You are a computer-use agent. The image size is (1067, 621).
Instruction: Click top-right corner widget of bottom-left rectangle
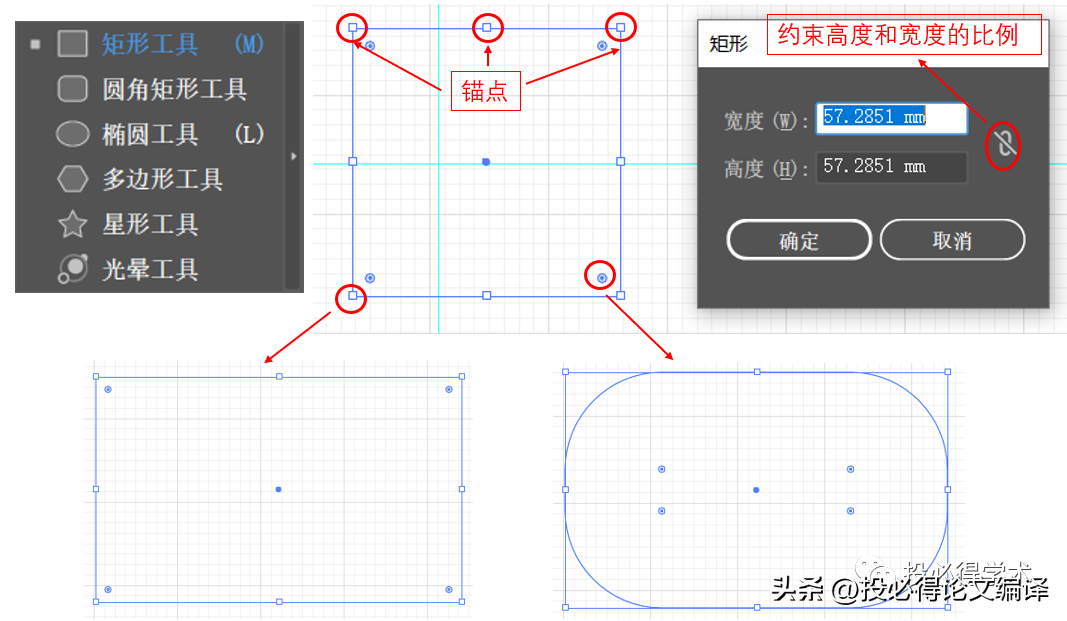tap(449, 390)
